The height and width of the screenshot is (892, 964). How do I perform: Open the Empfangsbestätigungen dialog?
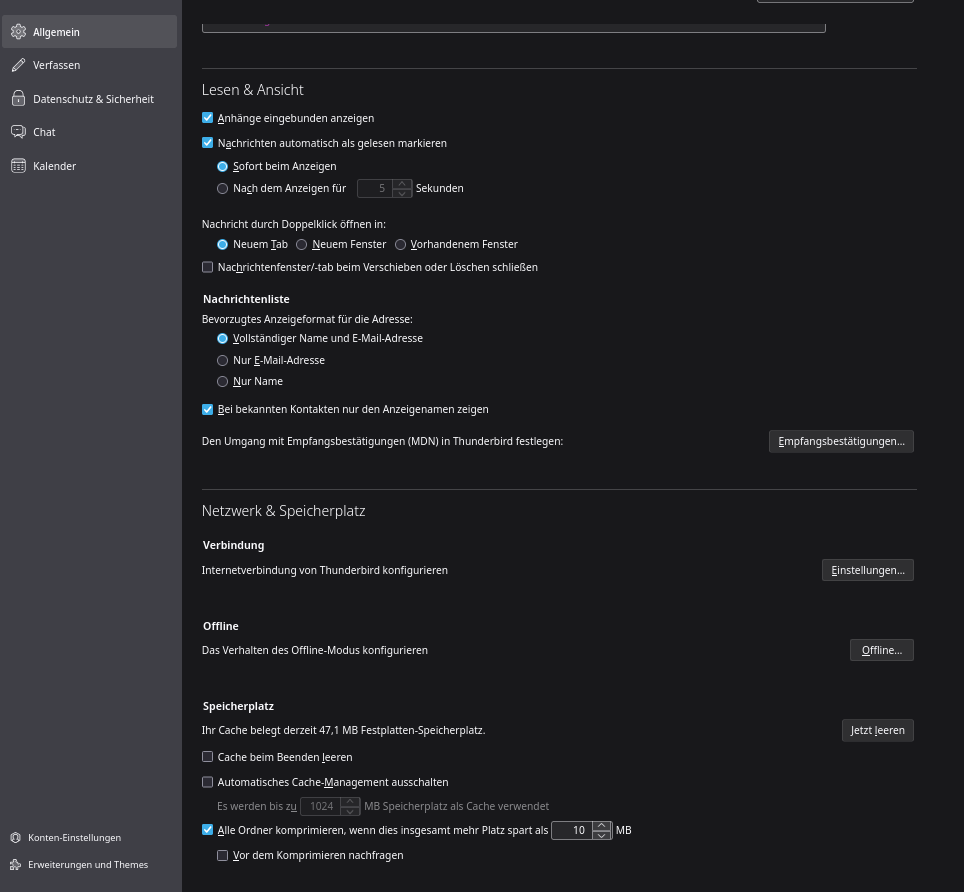841,441
